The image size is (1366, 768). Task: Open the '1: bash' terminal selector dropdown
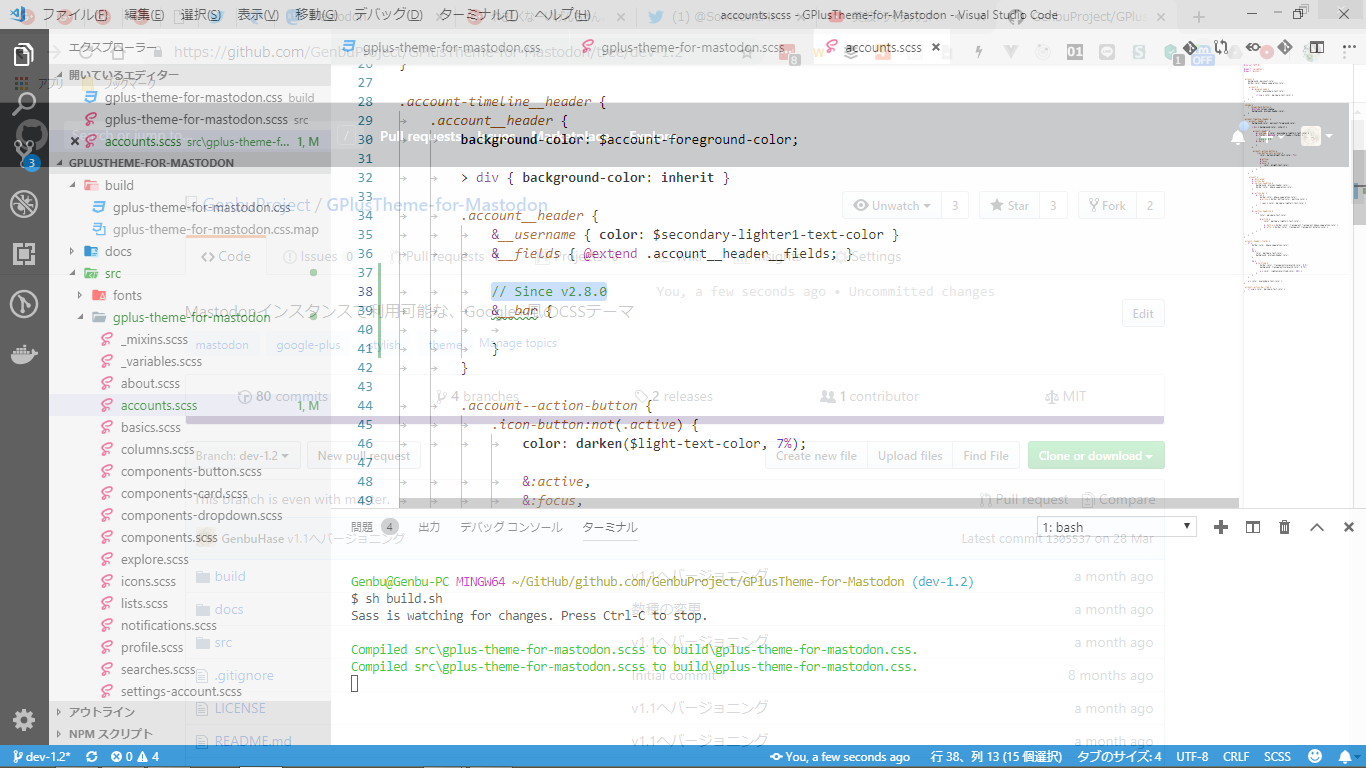click(1116, 527)
